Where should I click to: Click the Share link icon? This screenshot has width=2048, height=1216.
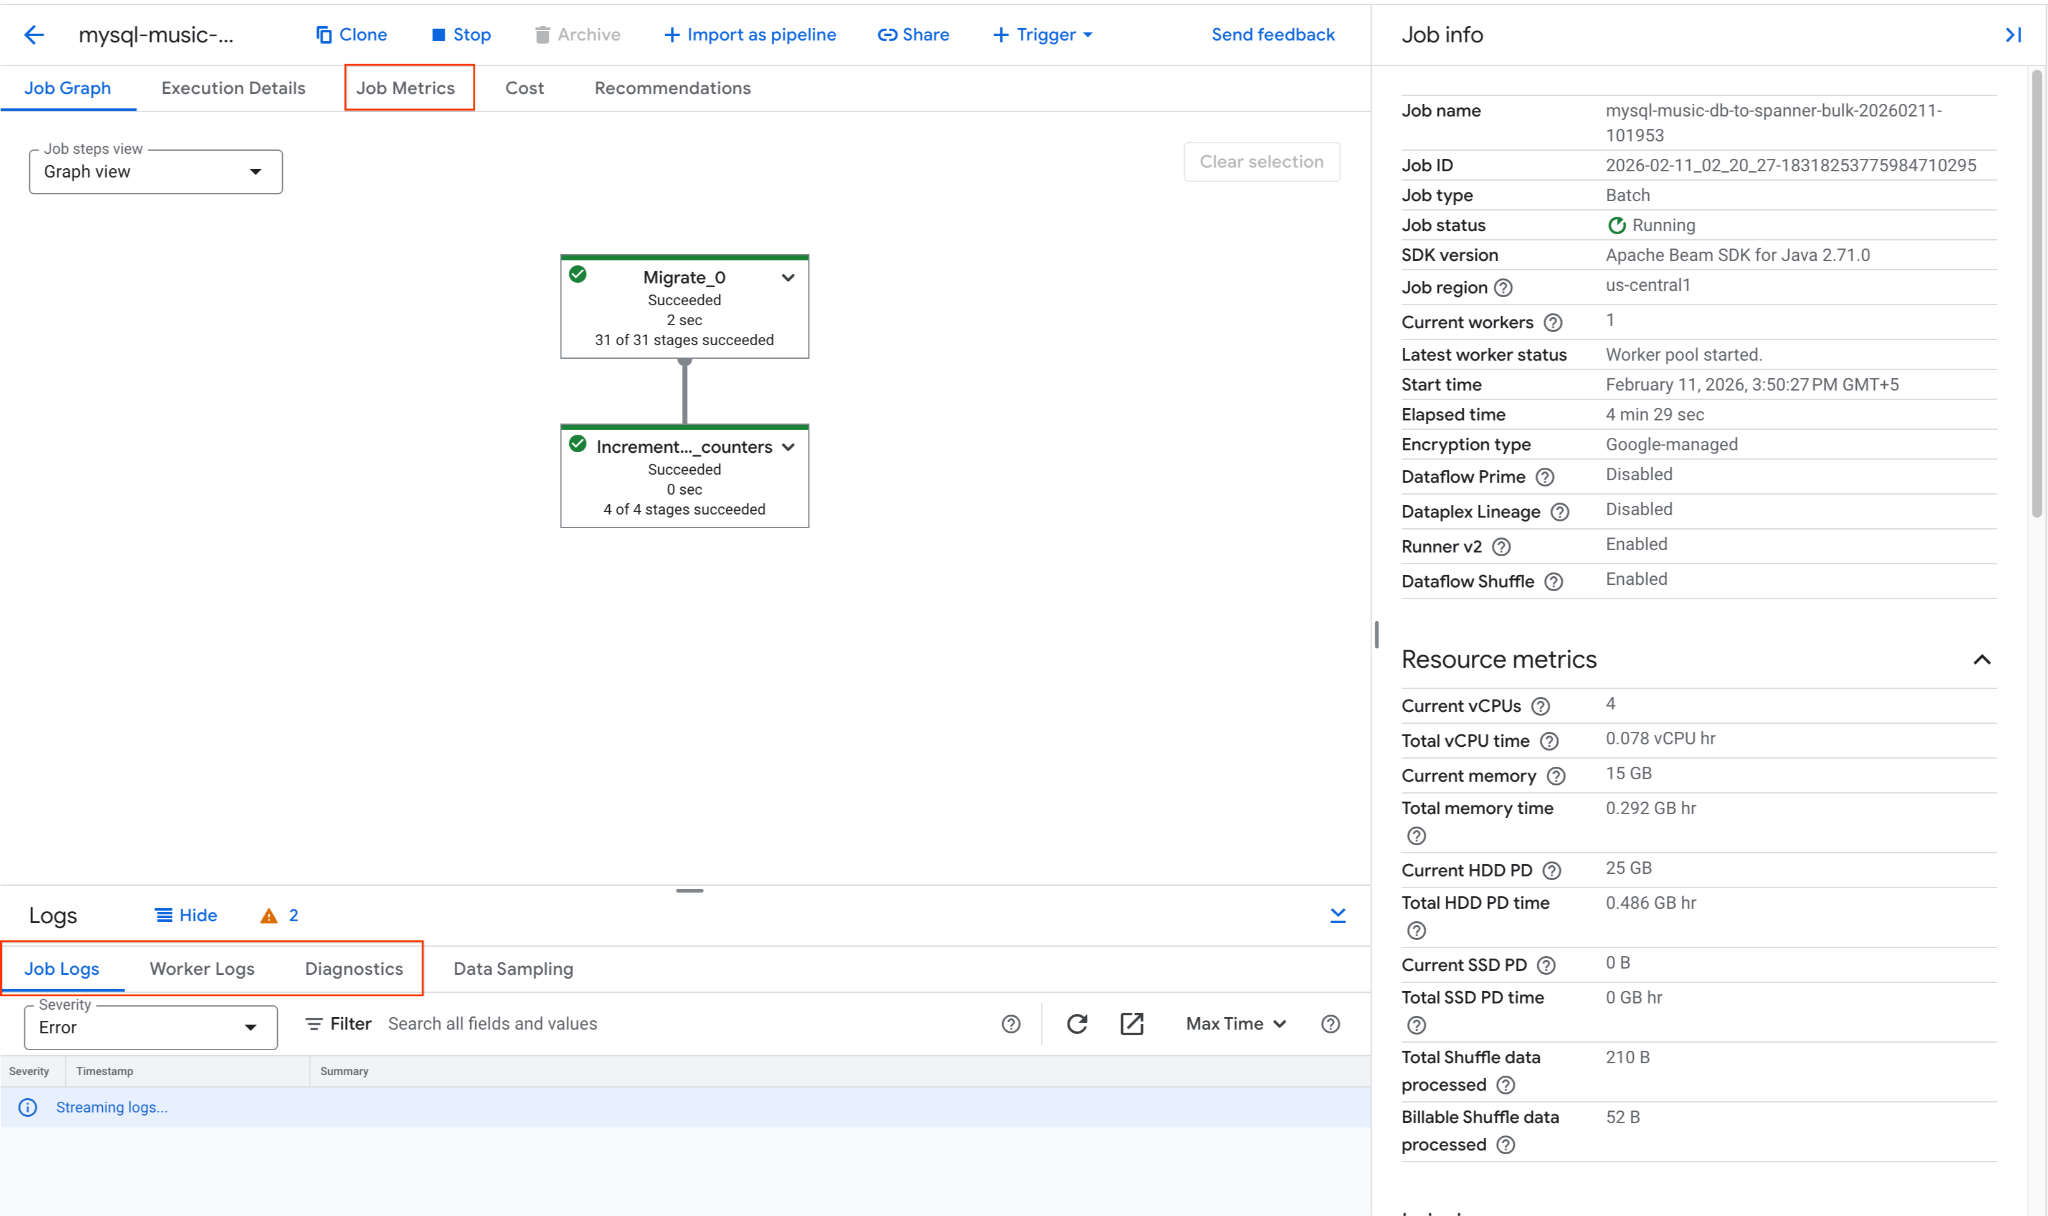(887, 35)
